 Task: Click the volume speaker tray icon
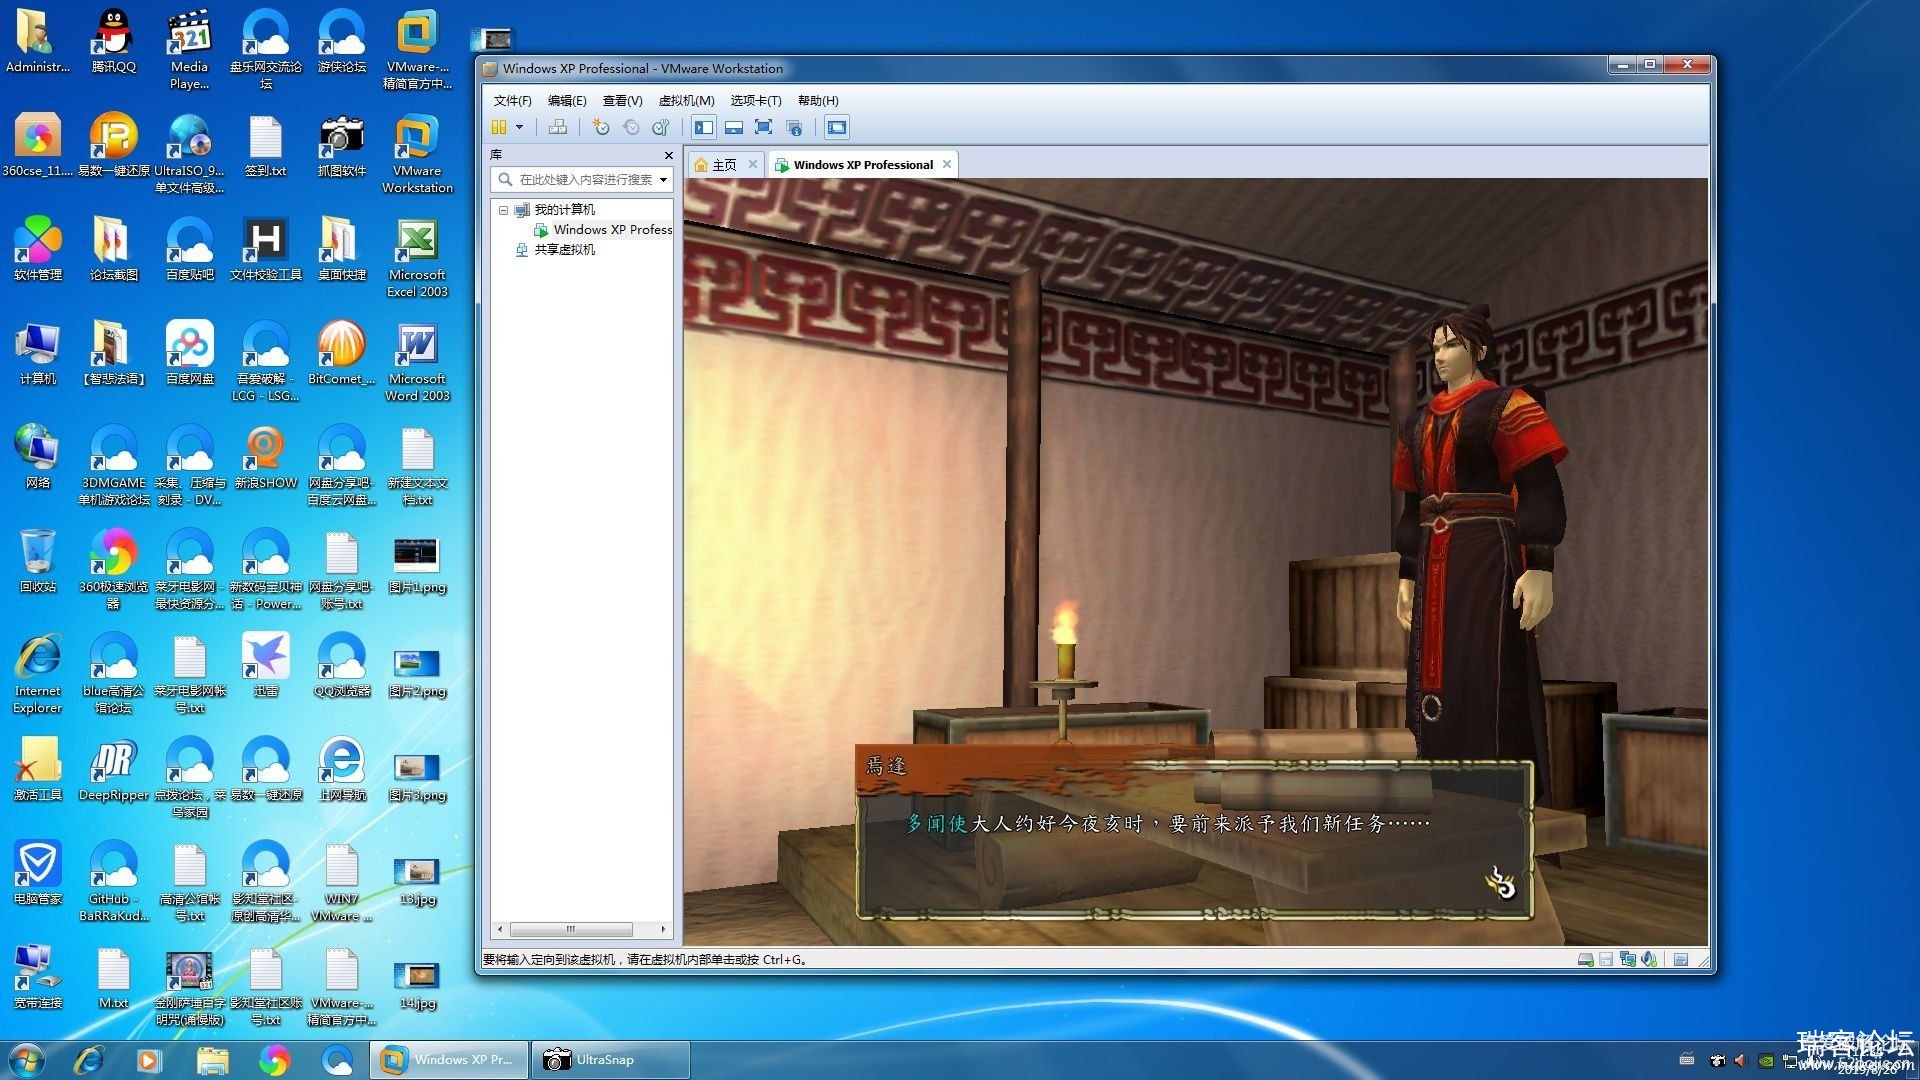click(x=1740, y=1060)
